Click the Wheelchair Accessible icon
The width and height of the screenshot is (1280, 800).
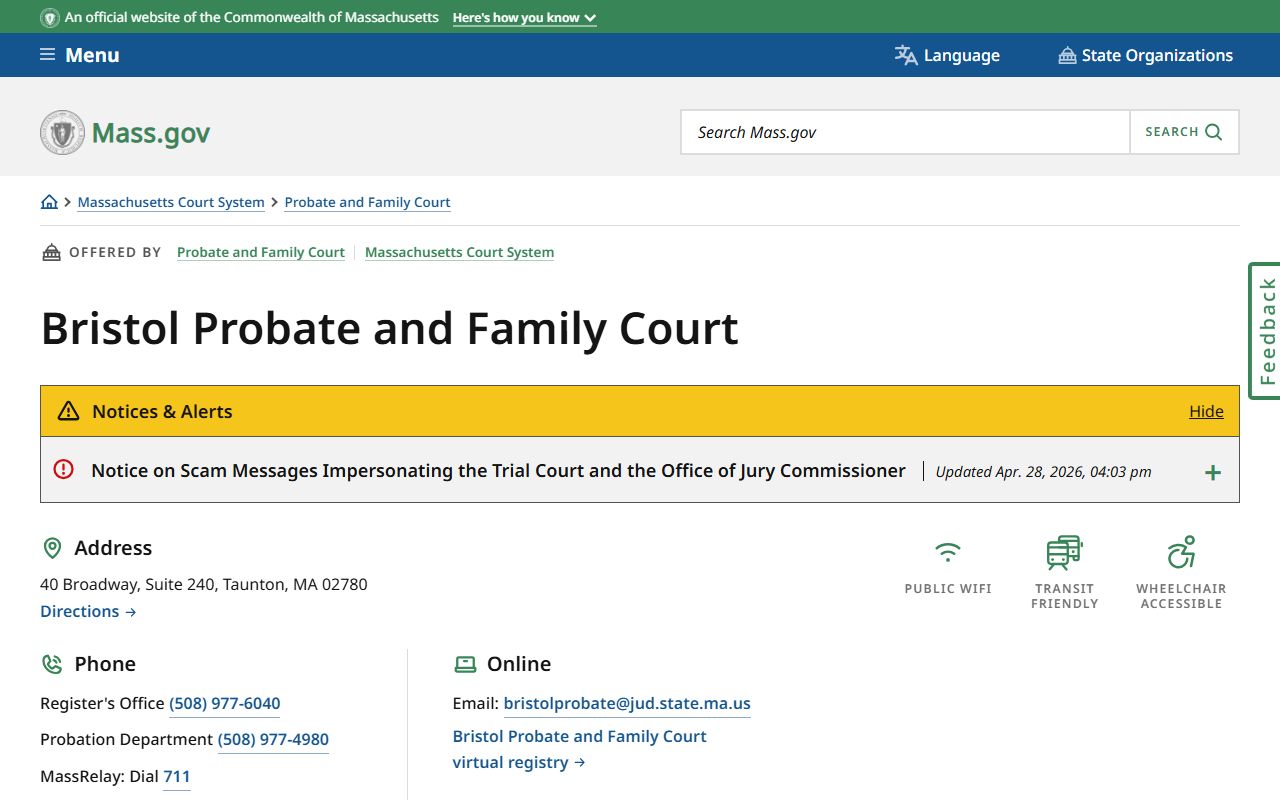[1181, 552]
